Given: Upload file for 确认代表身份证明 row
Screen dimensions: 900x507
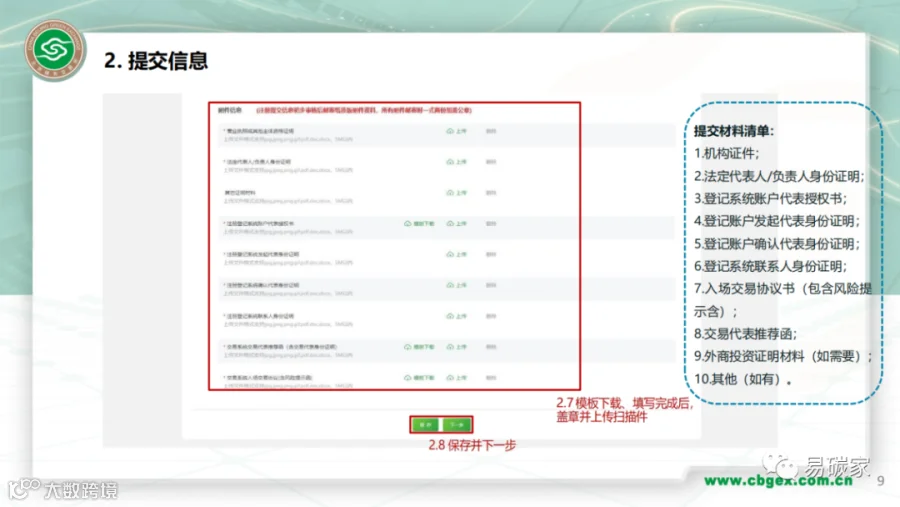Looking at the screenshot, I should [457, 285].
